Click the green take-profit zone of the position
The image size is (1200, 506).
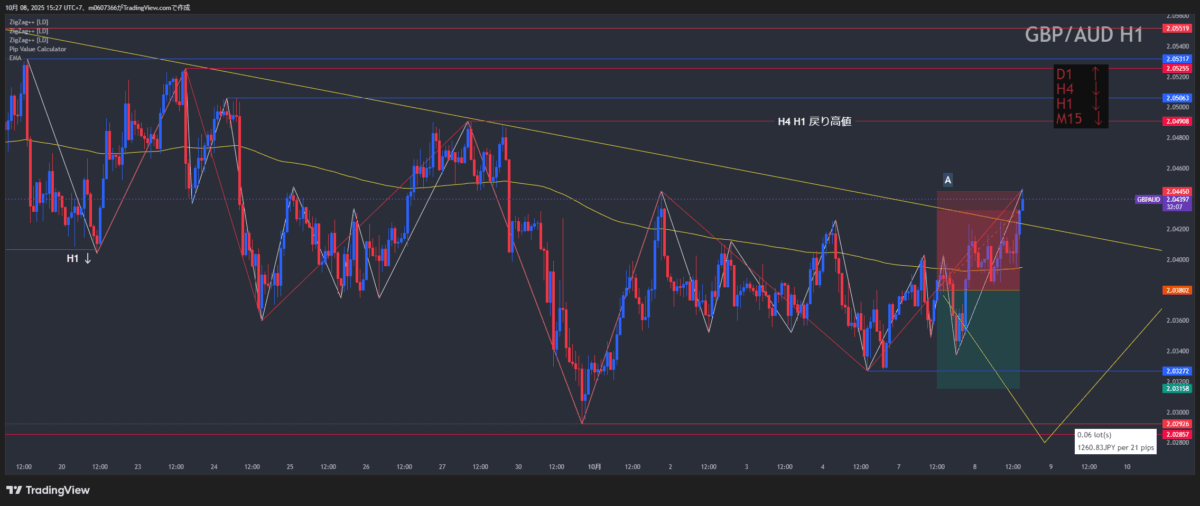[978, 340]
